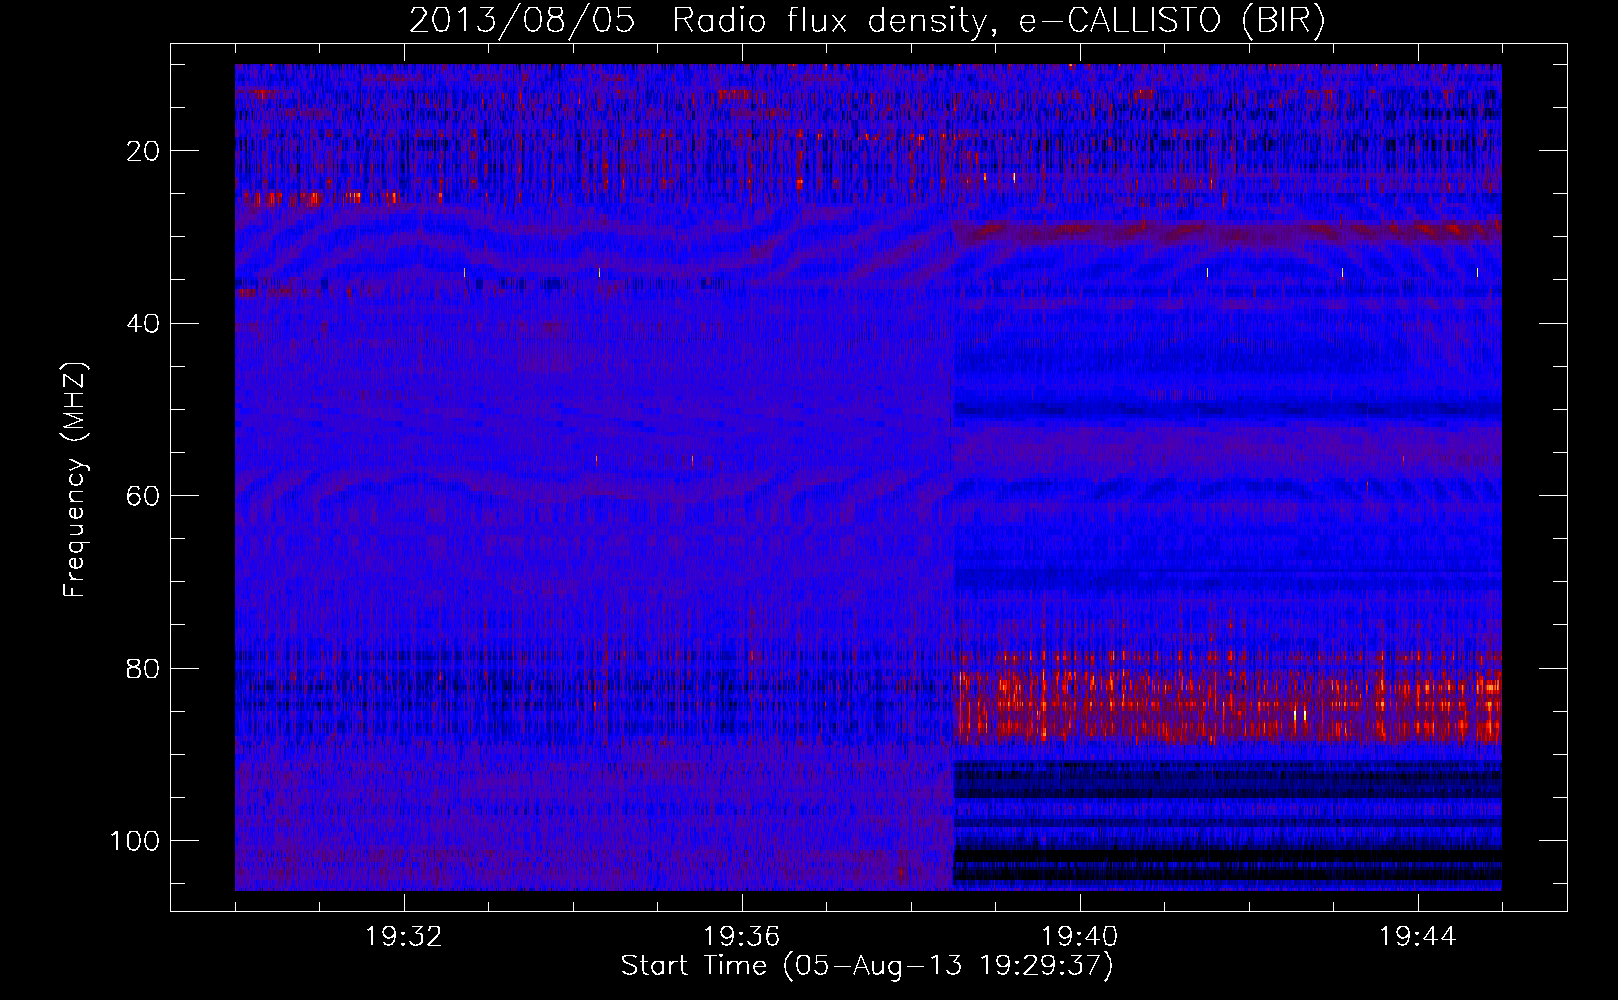
Task: Click the 19:44 time tick label
Action: point(1418,937)
